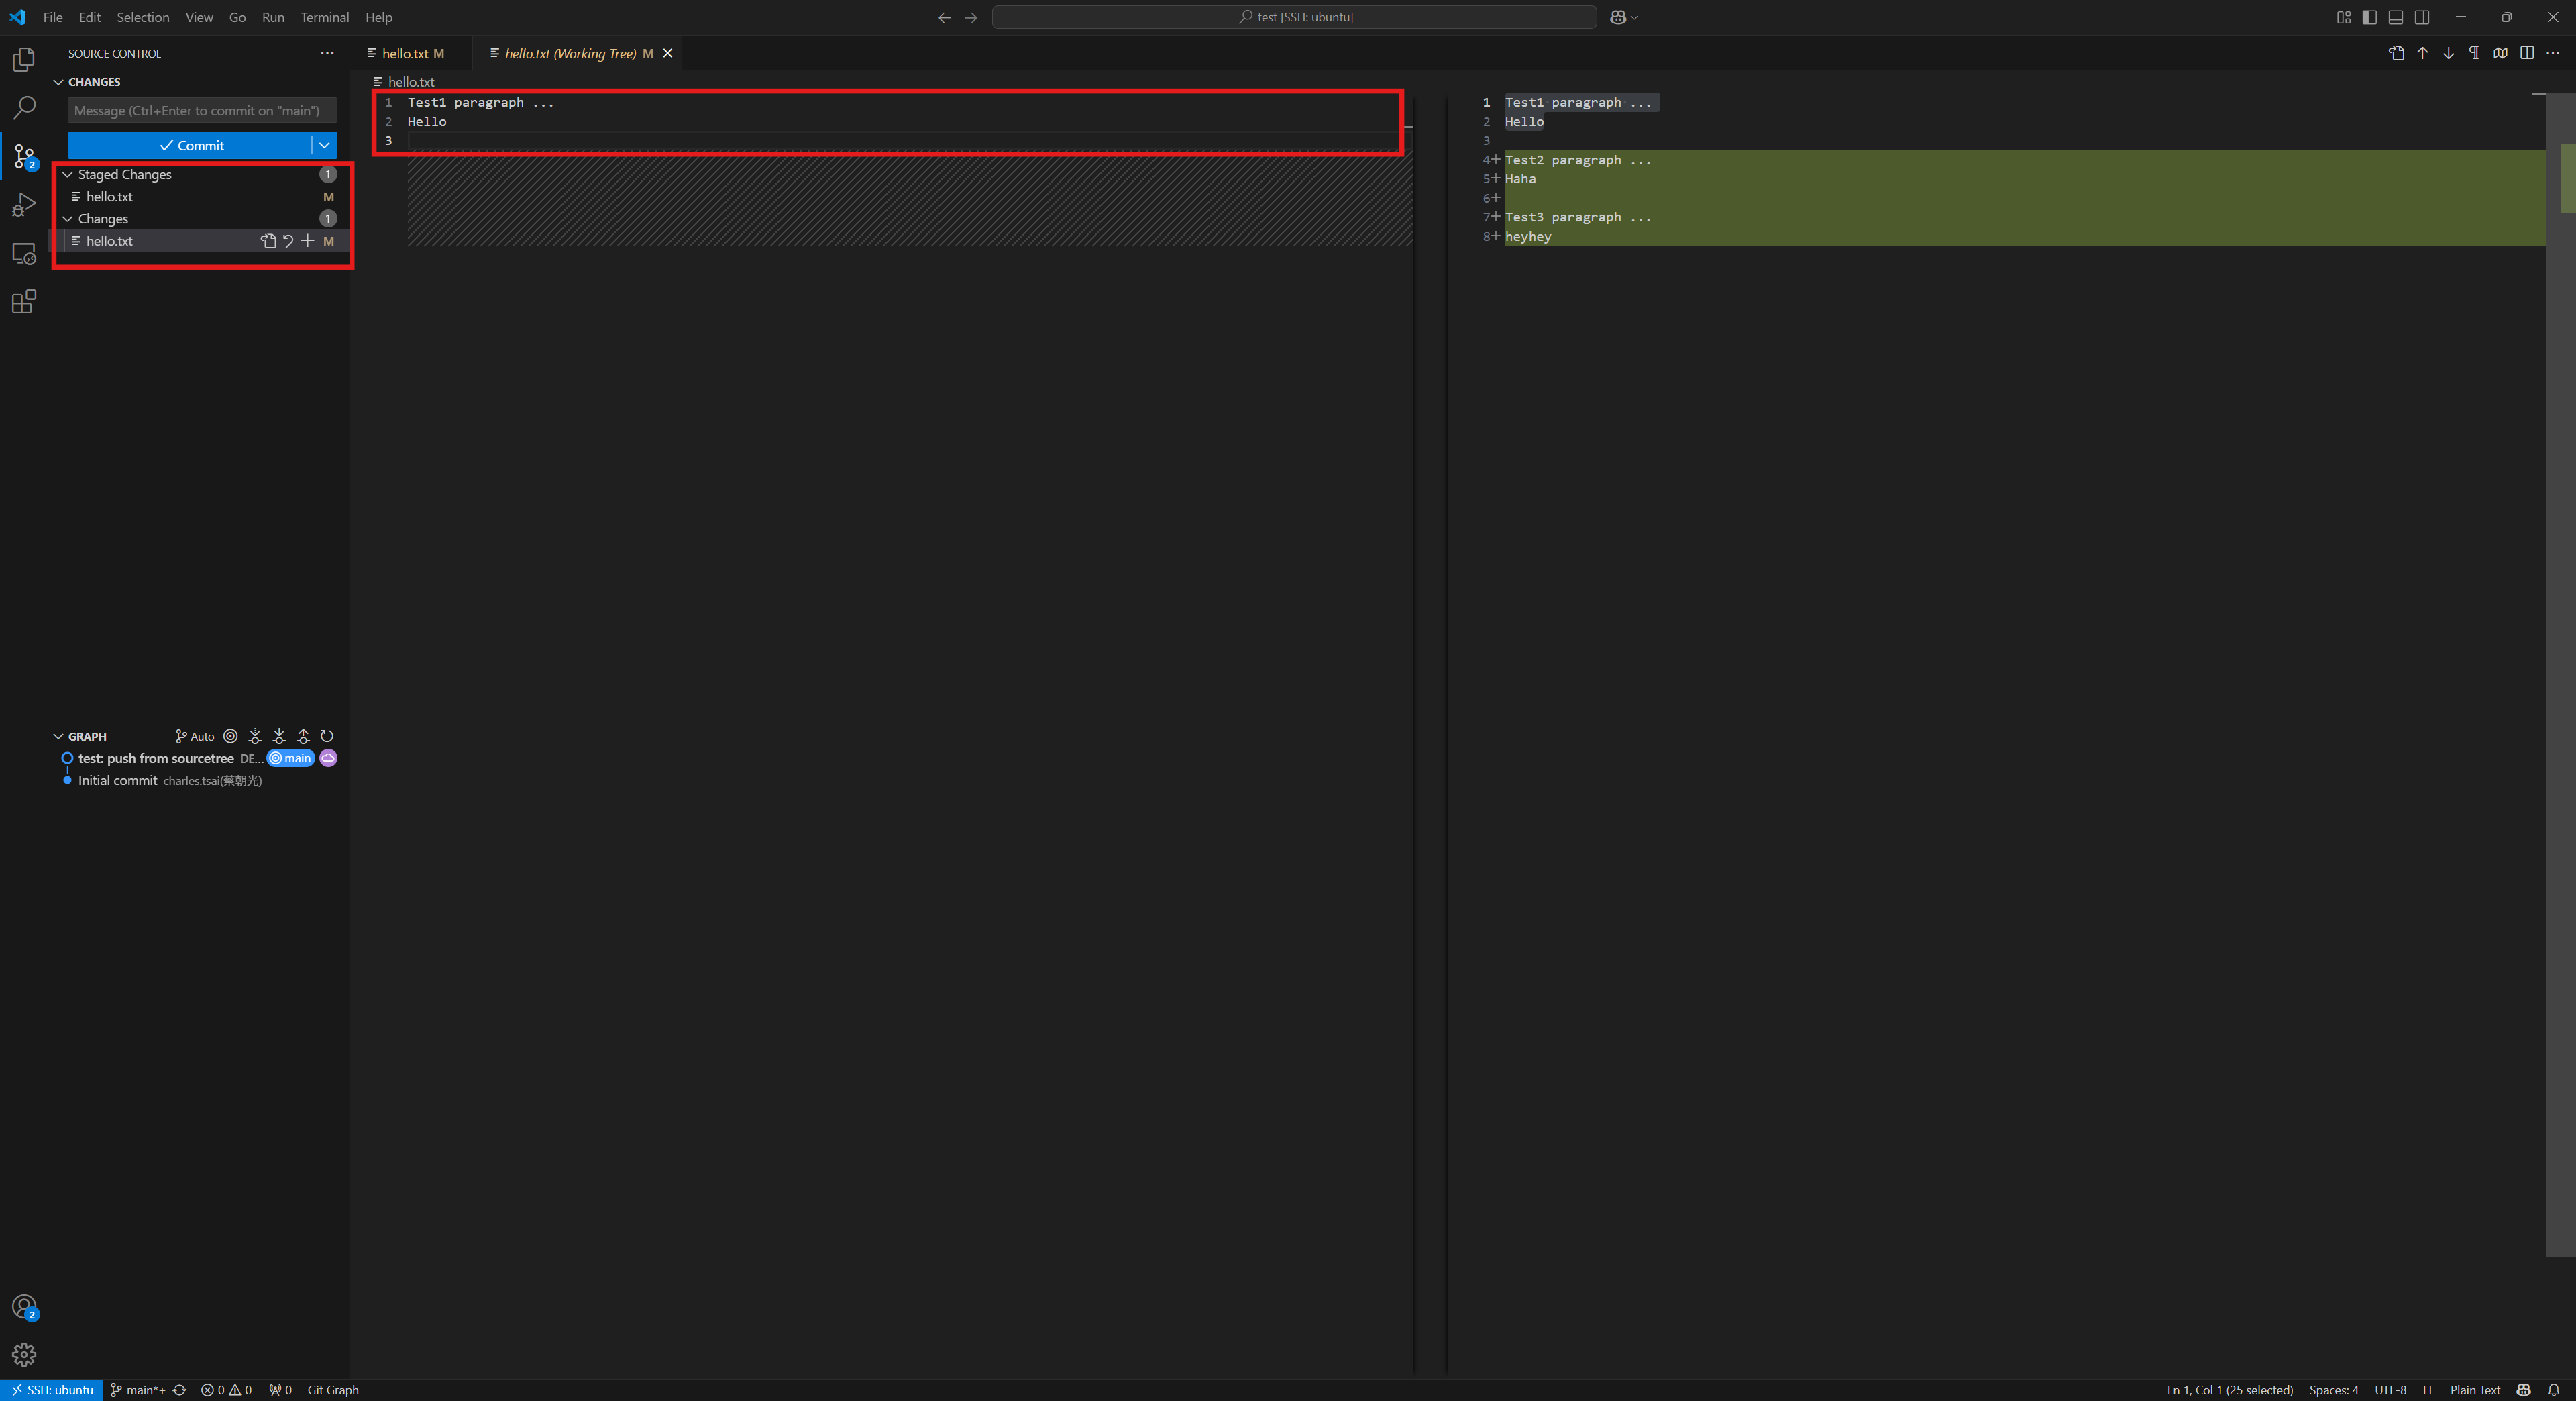The height and width of the screenshot is (1401, 2576).
Task: Open the Search view
Action: [23, 108]
